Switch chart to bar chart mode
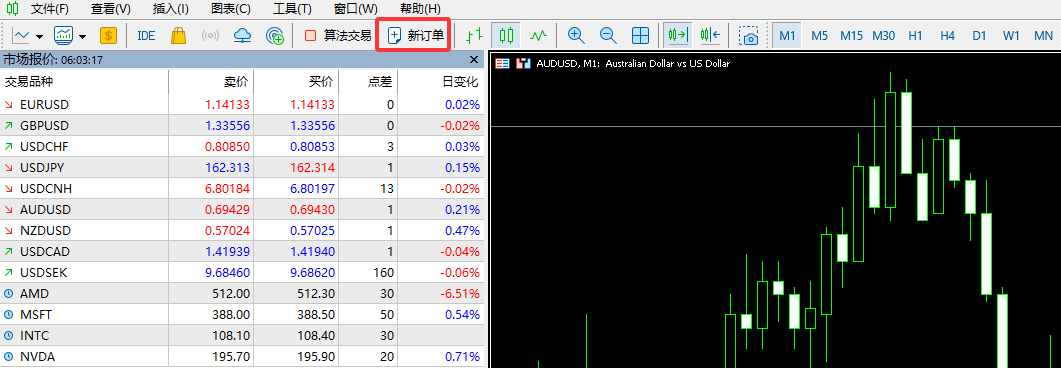1061x368 pixels. pos(474,35)
